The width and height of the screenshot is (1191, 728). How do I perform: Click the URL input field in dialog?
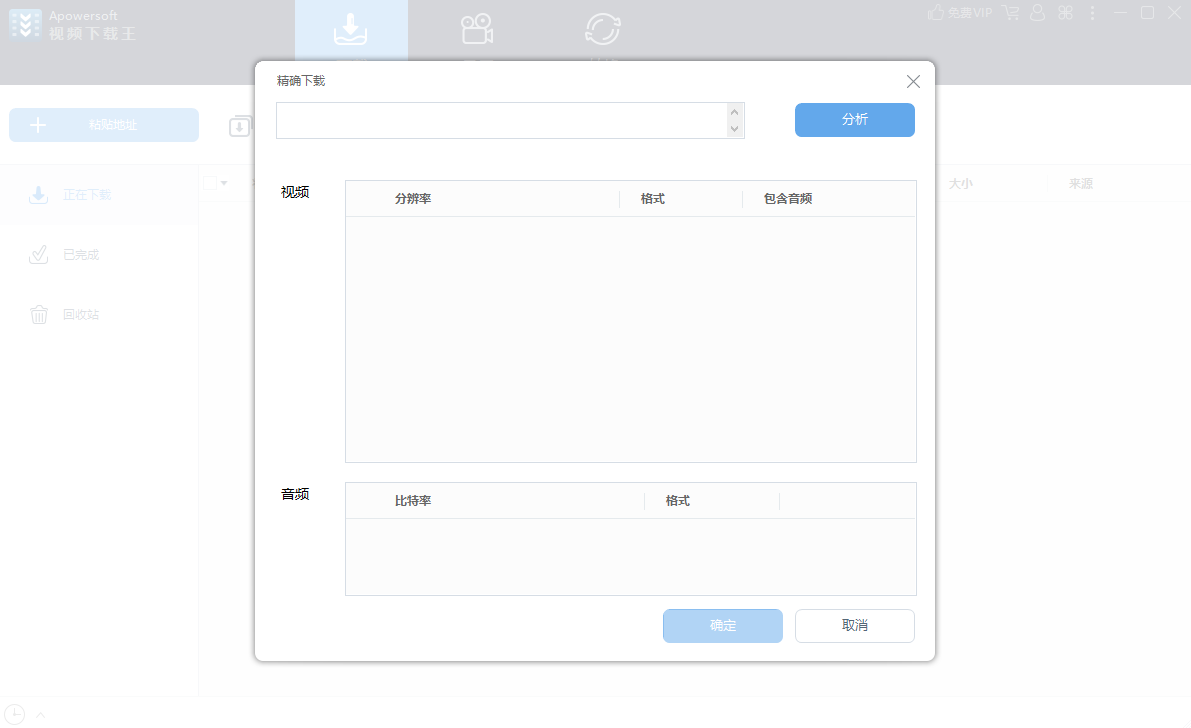500,120
